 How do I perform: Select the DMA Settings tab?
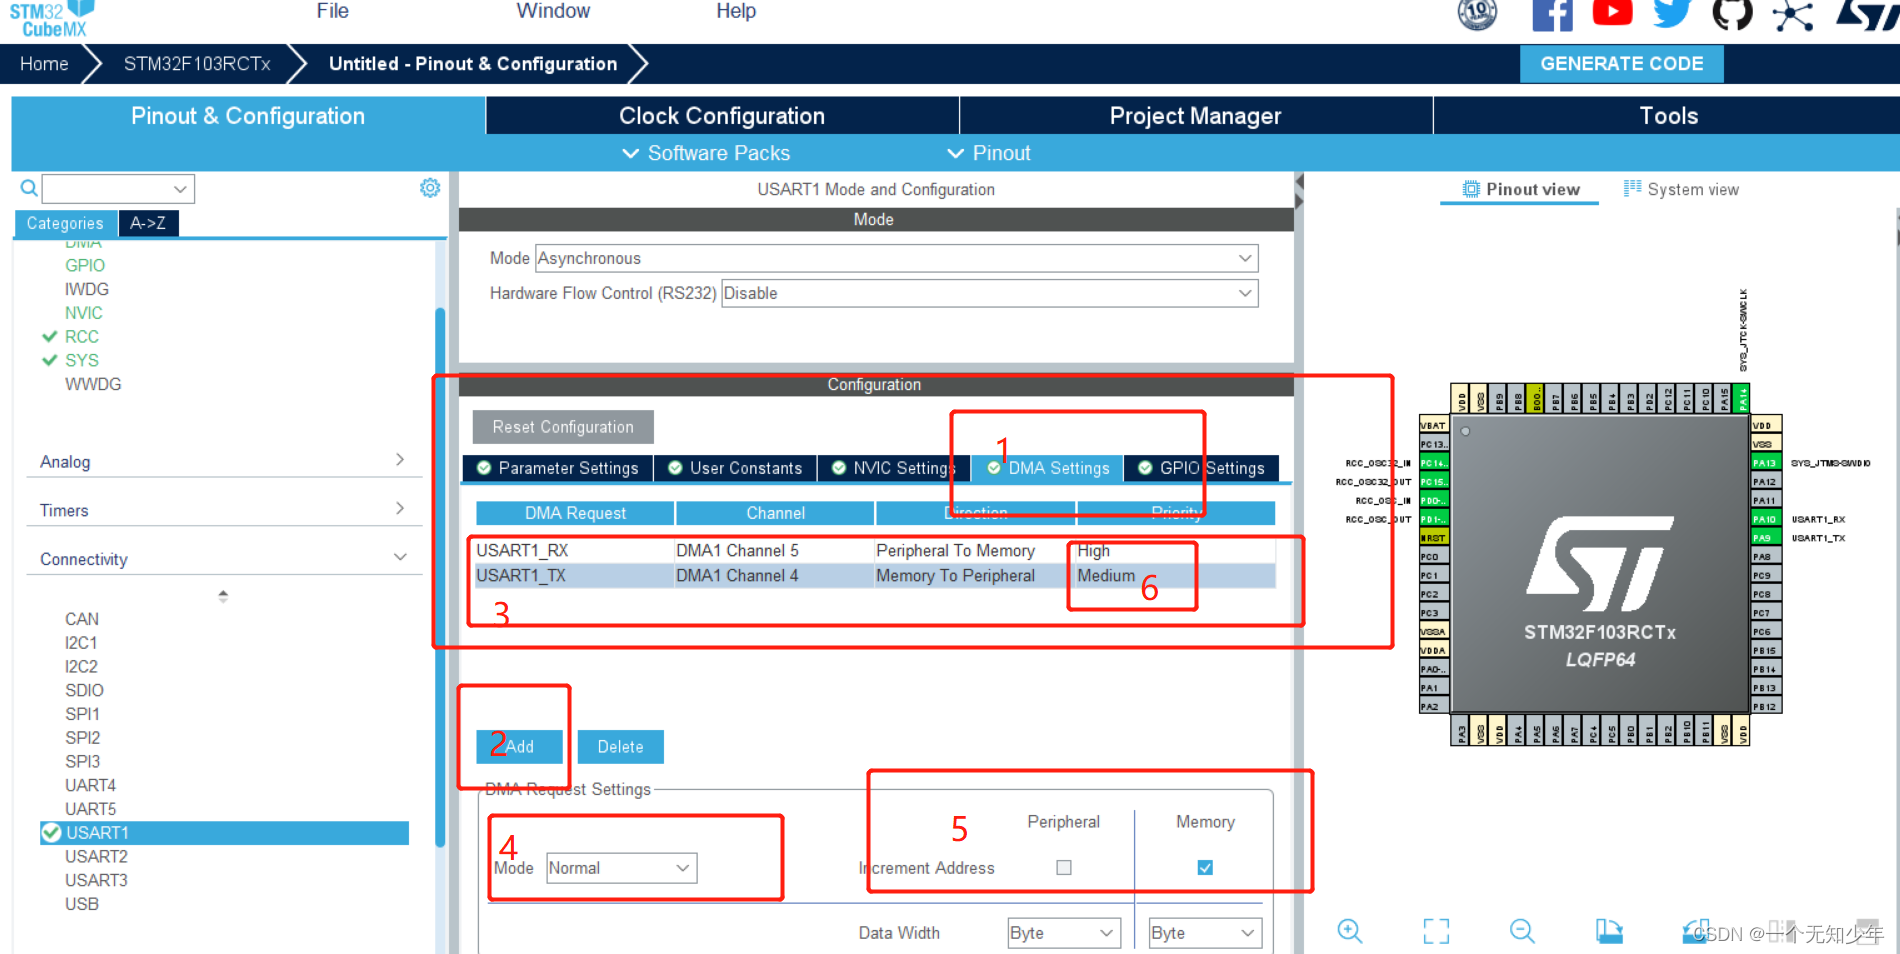coord(1048,468)
